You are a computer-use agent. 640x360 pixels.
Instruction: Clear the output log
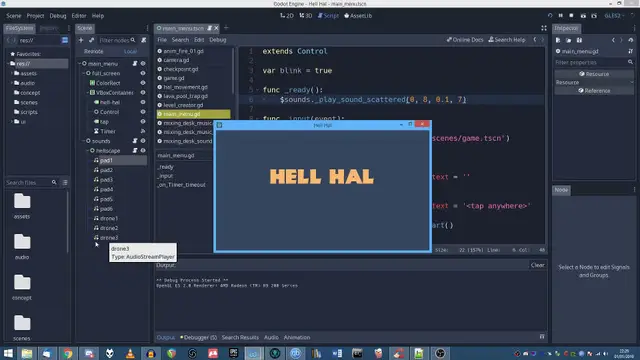(538, 265)
